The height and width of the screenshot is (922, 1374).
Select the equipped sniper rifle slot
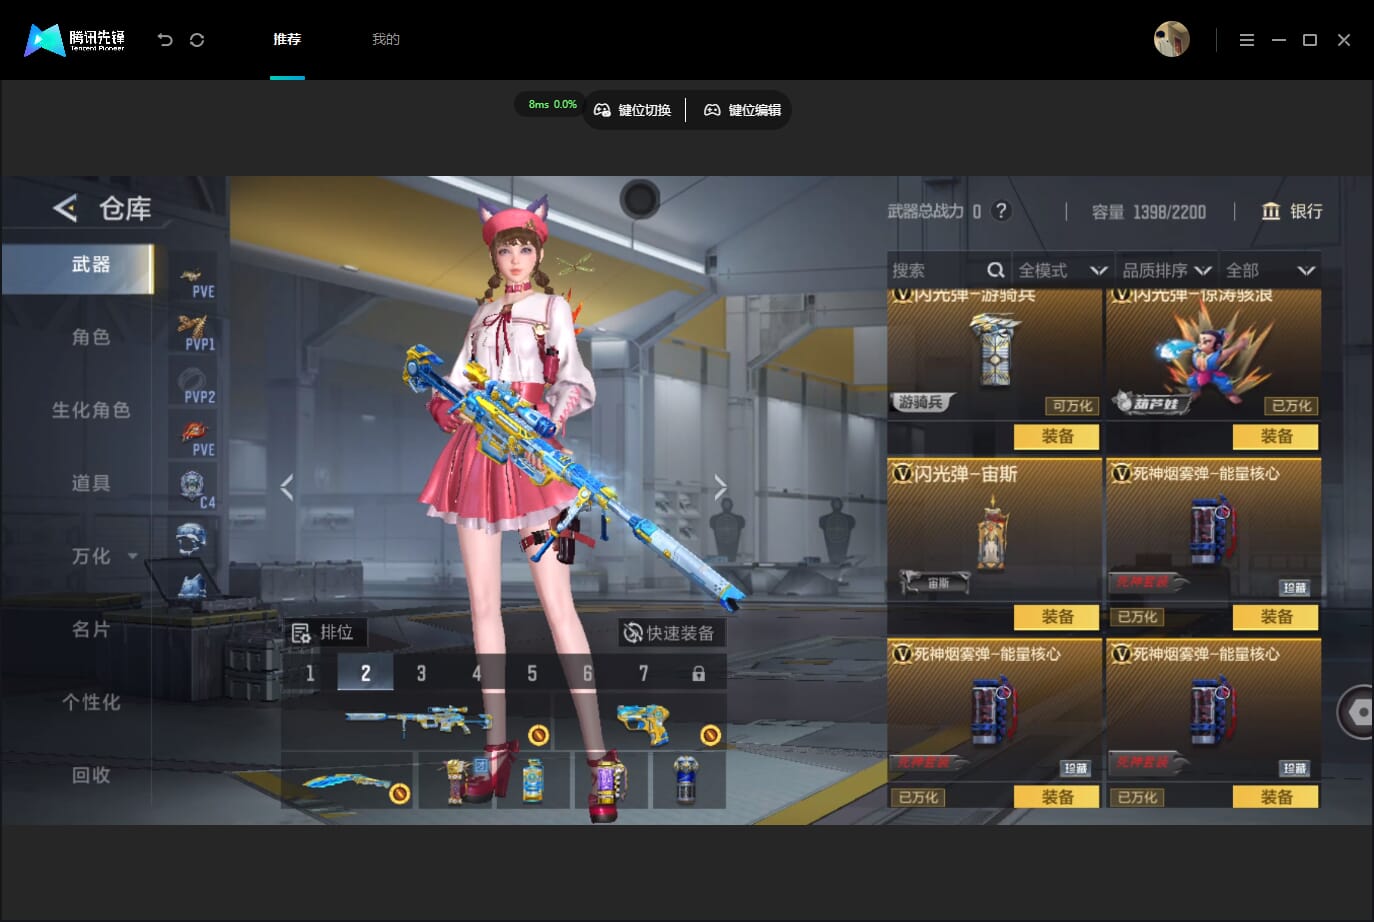coord(416,720)
